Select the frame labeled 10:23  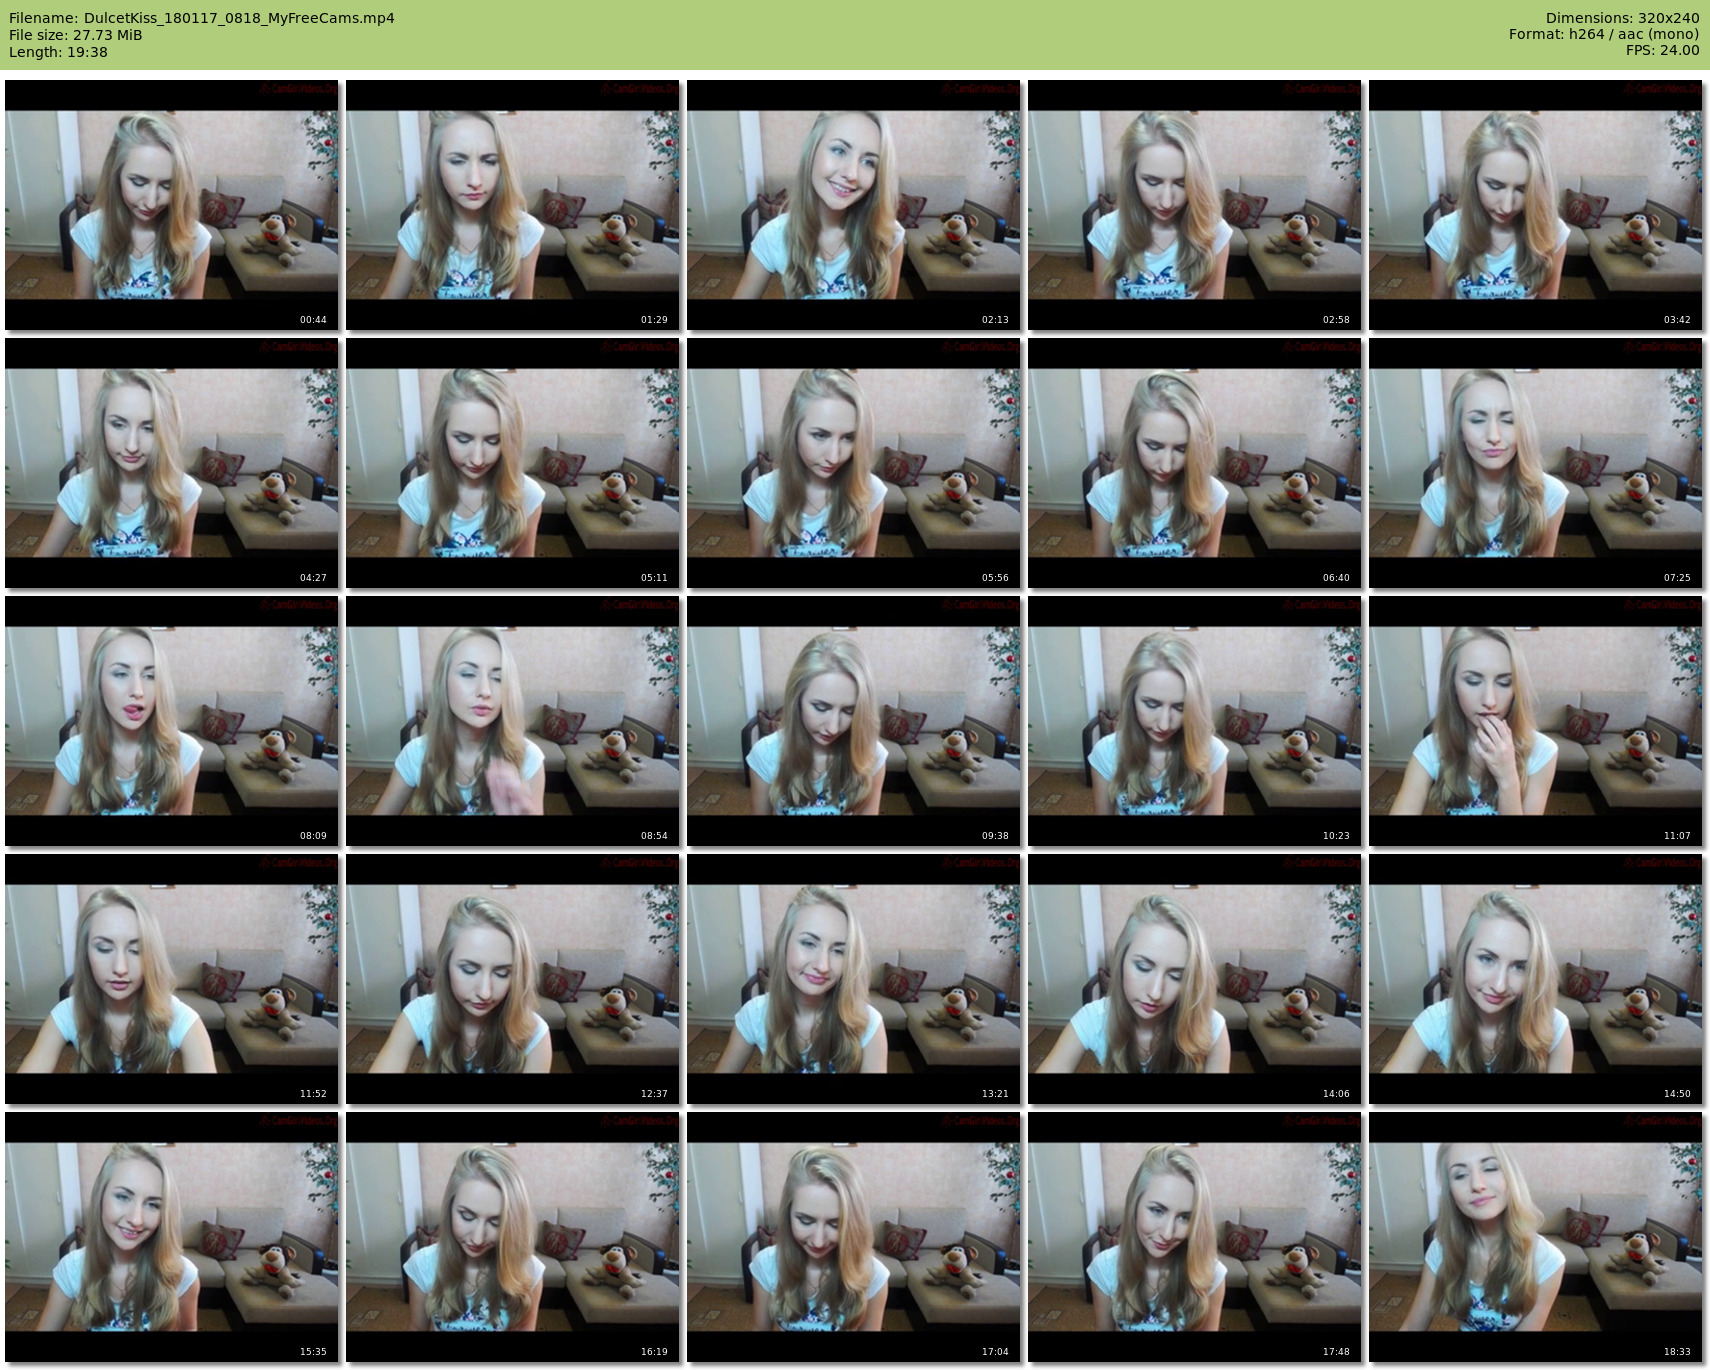[1195, 721]
